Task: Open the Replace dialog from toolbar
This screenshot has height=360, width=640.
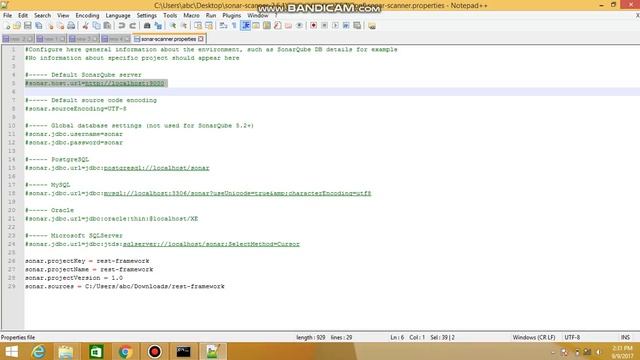Action: pos(158,26)
